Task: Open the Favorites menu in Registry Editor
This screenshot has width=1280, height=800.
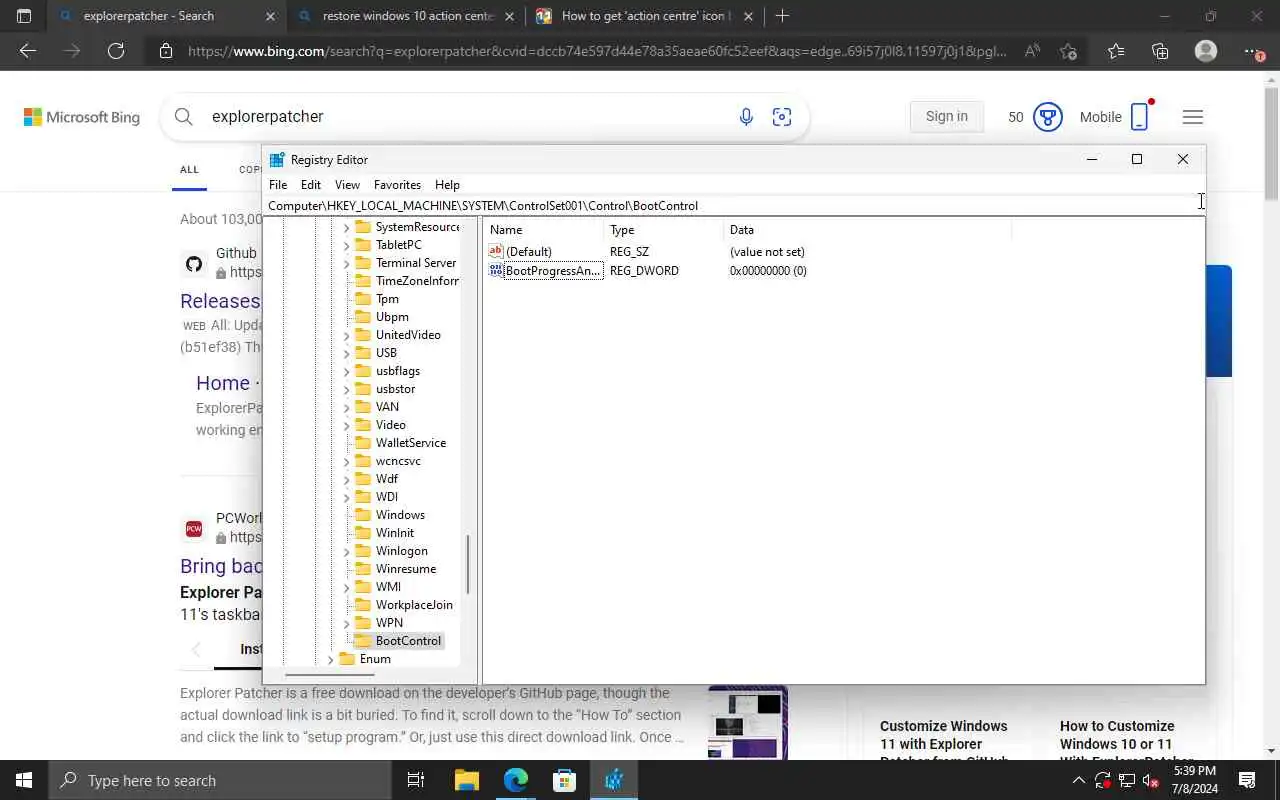Action: click(x=397, y=185)
